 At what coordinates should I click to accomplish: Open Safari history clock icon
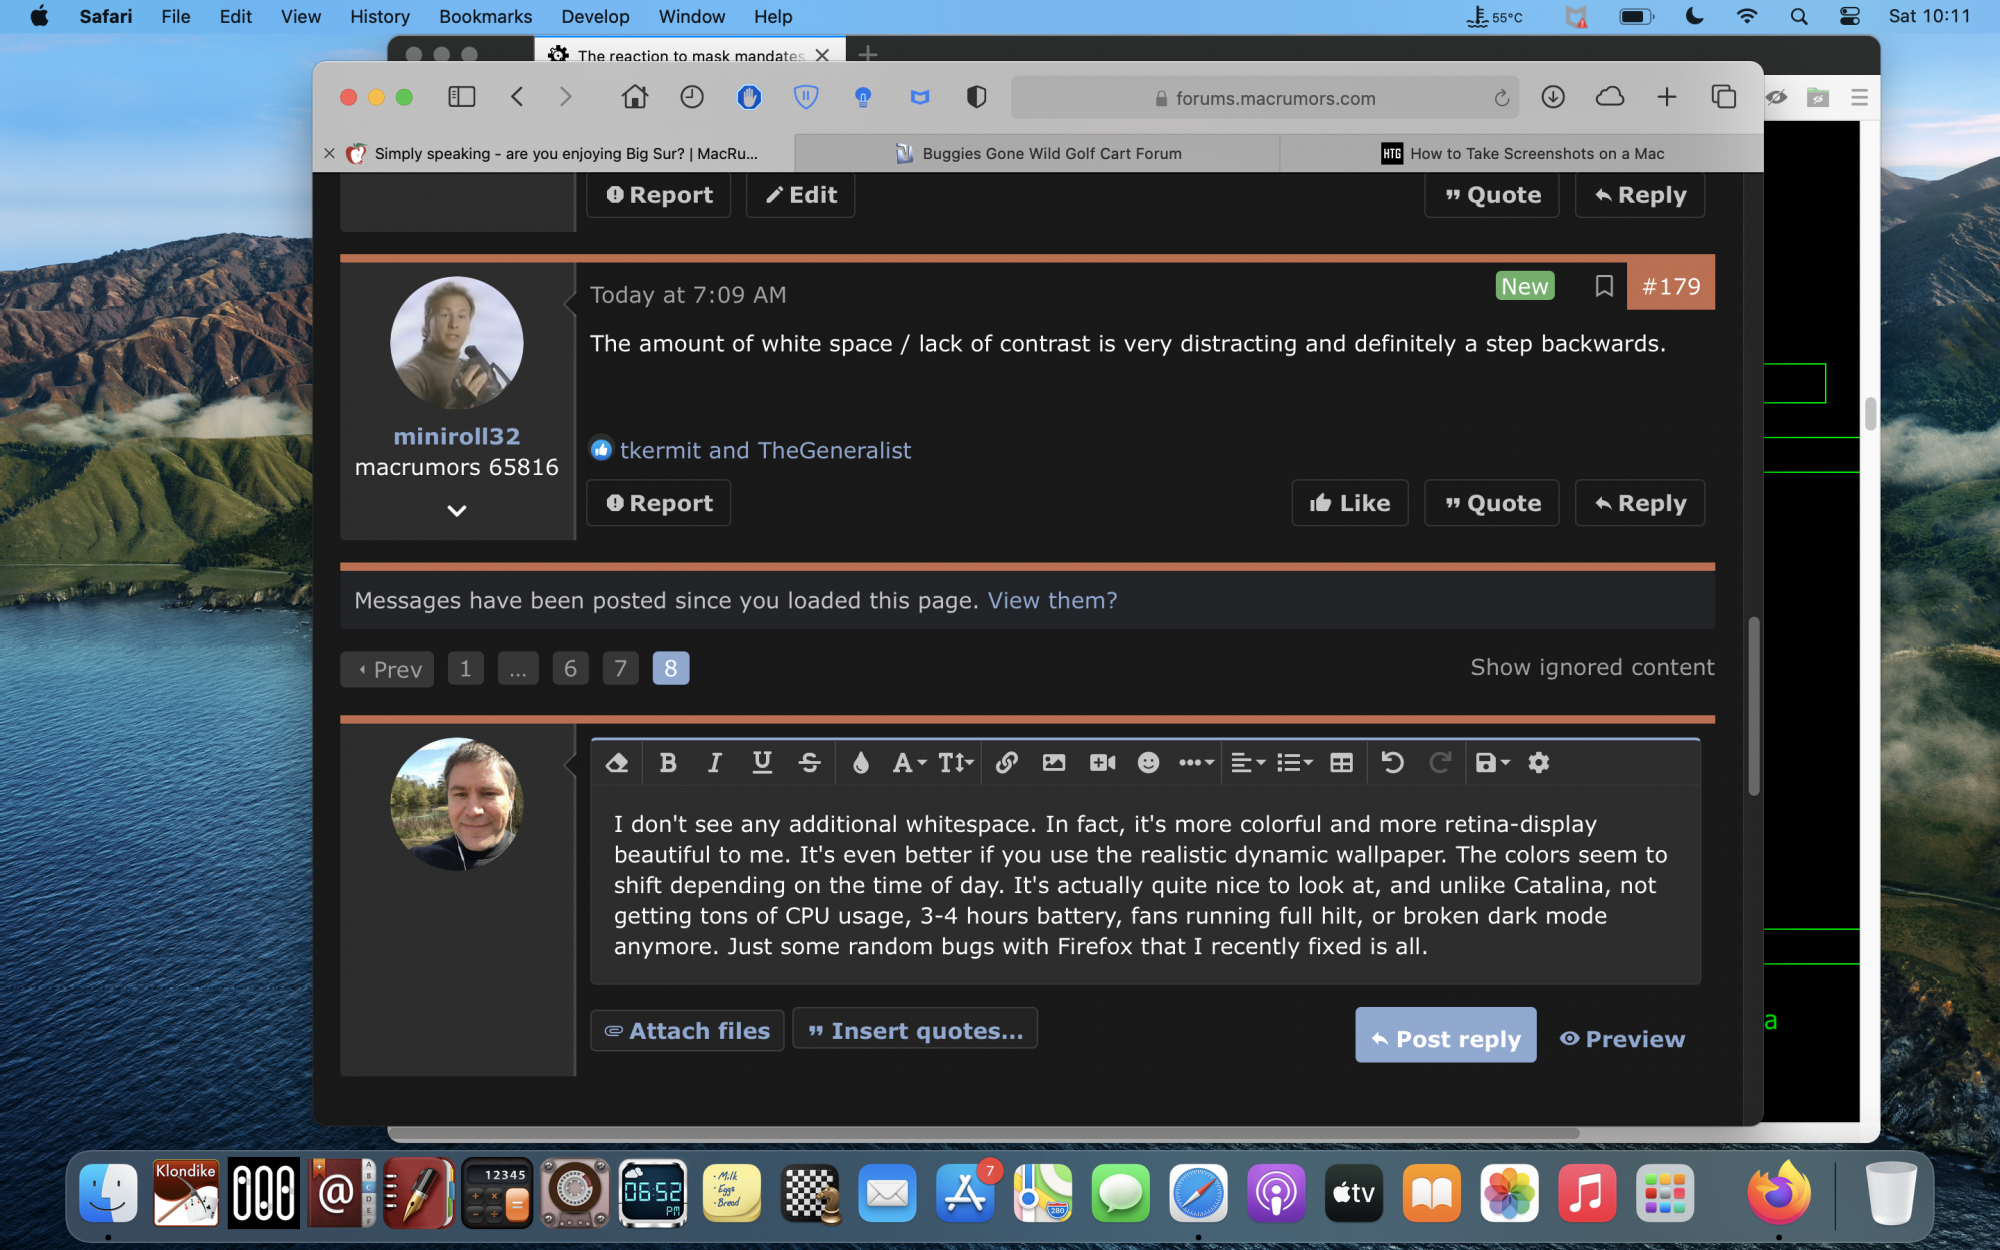[x=692, y=97]
